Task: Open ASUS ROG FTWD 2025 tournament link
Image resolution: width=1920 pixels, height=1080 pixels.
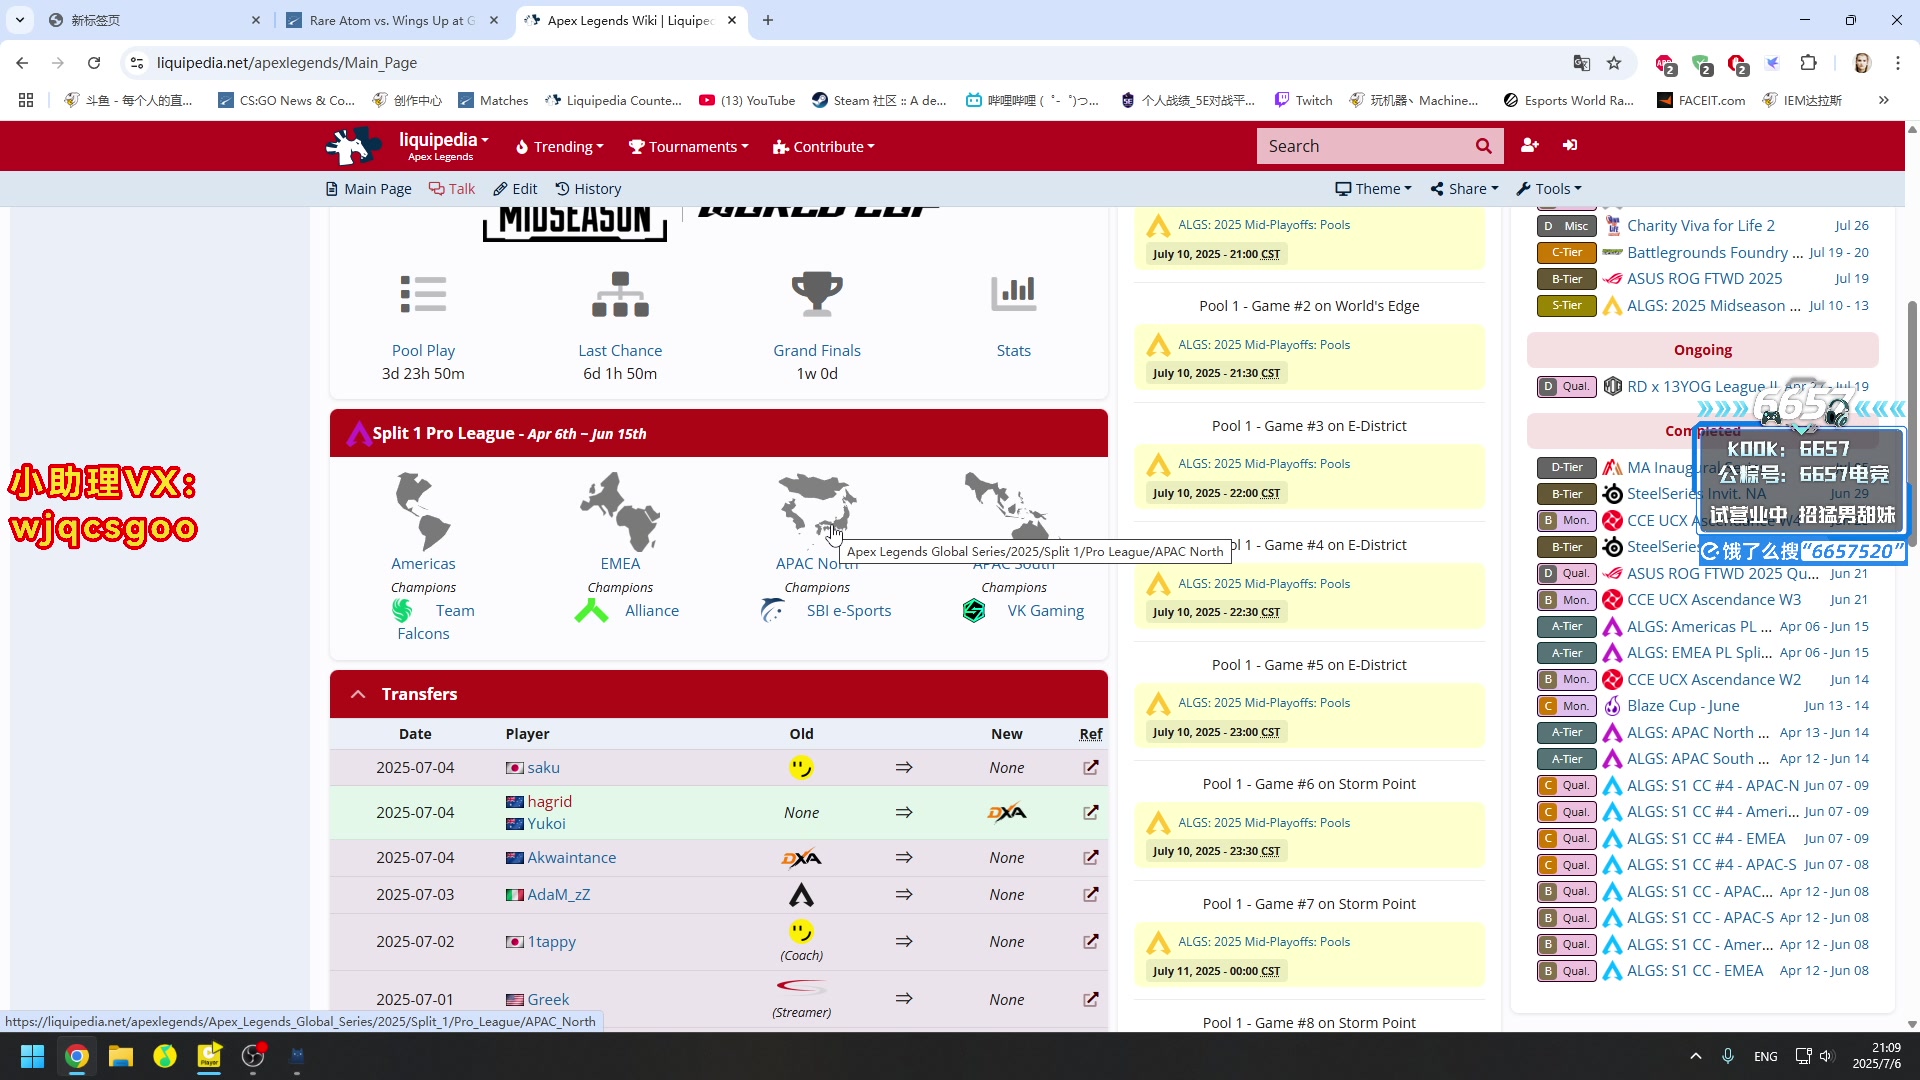Action: tap(1704, 279)
